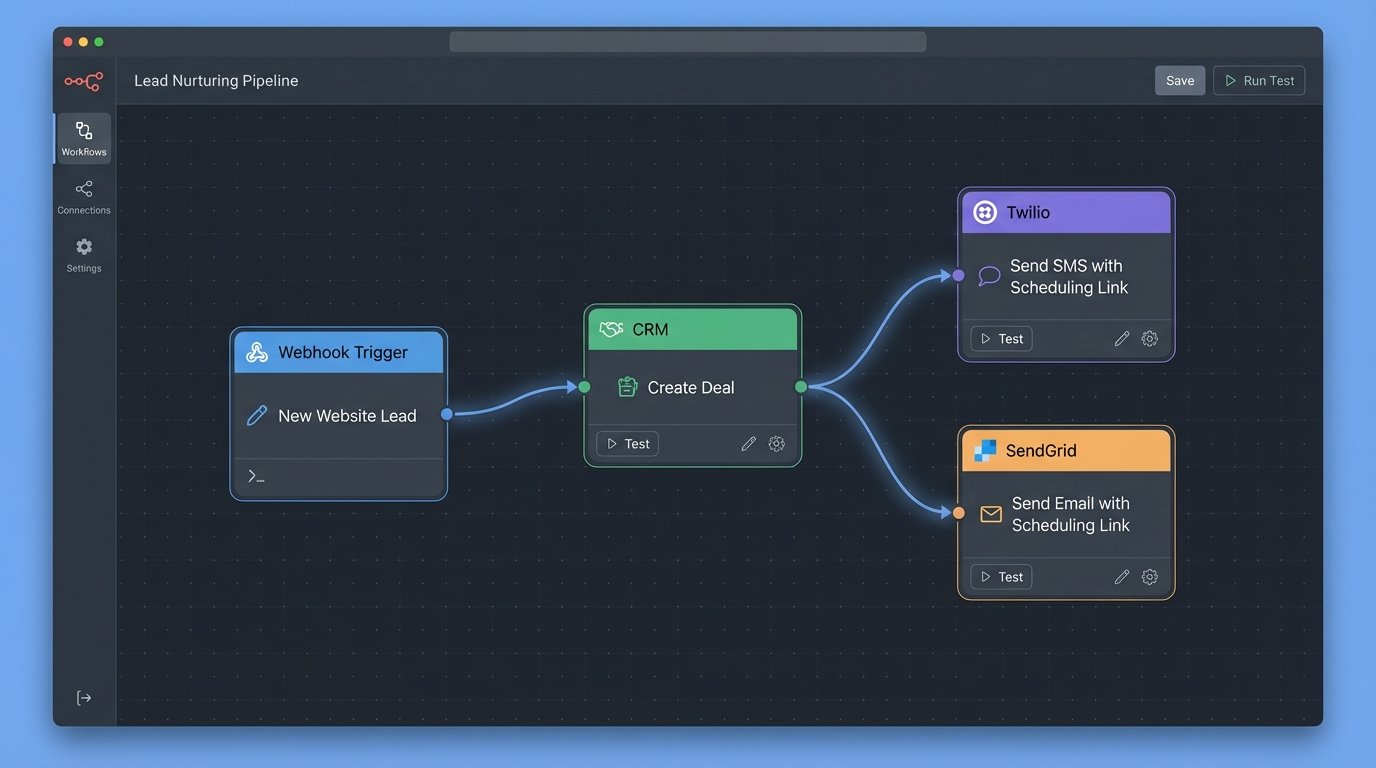Open the Connections sidebar tab

[x=84, y=196]
